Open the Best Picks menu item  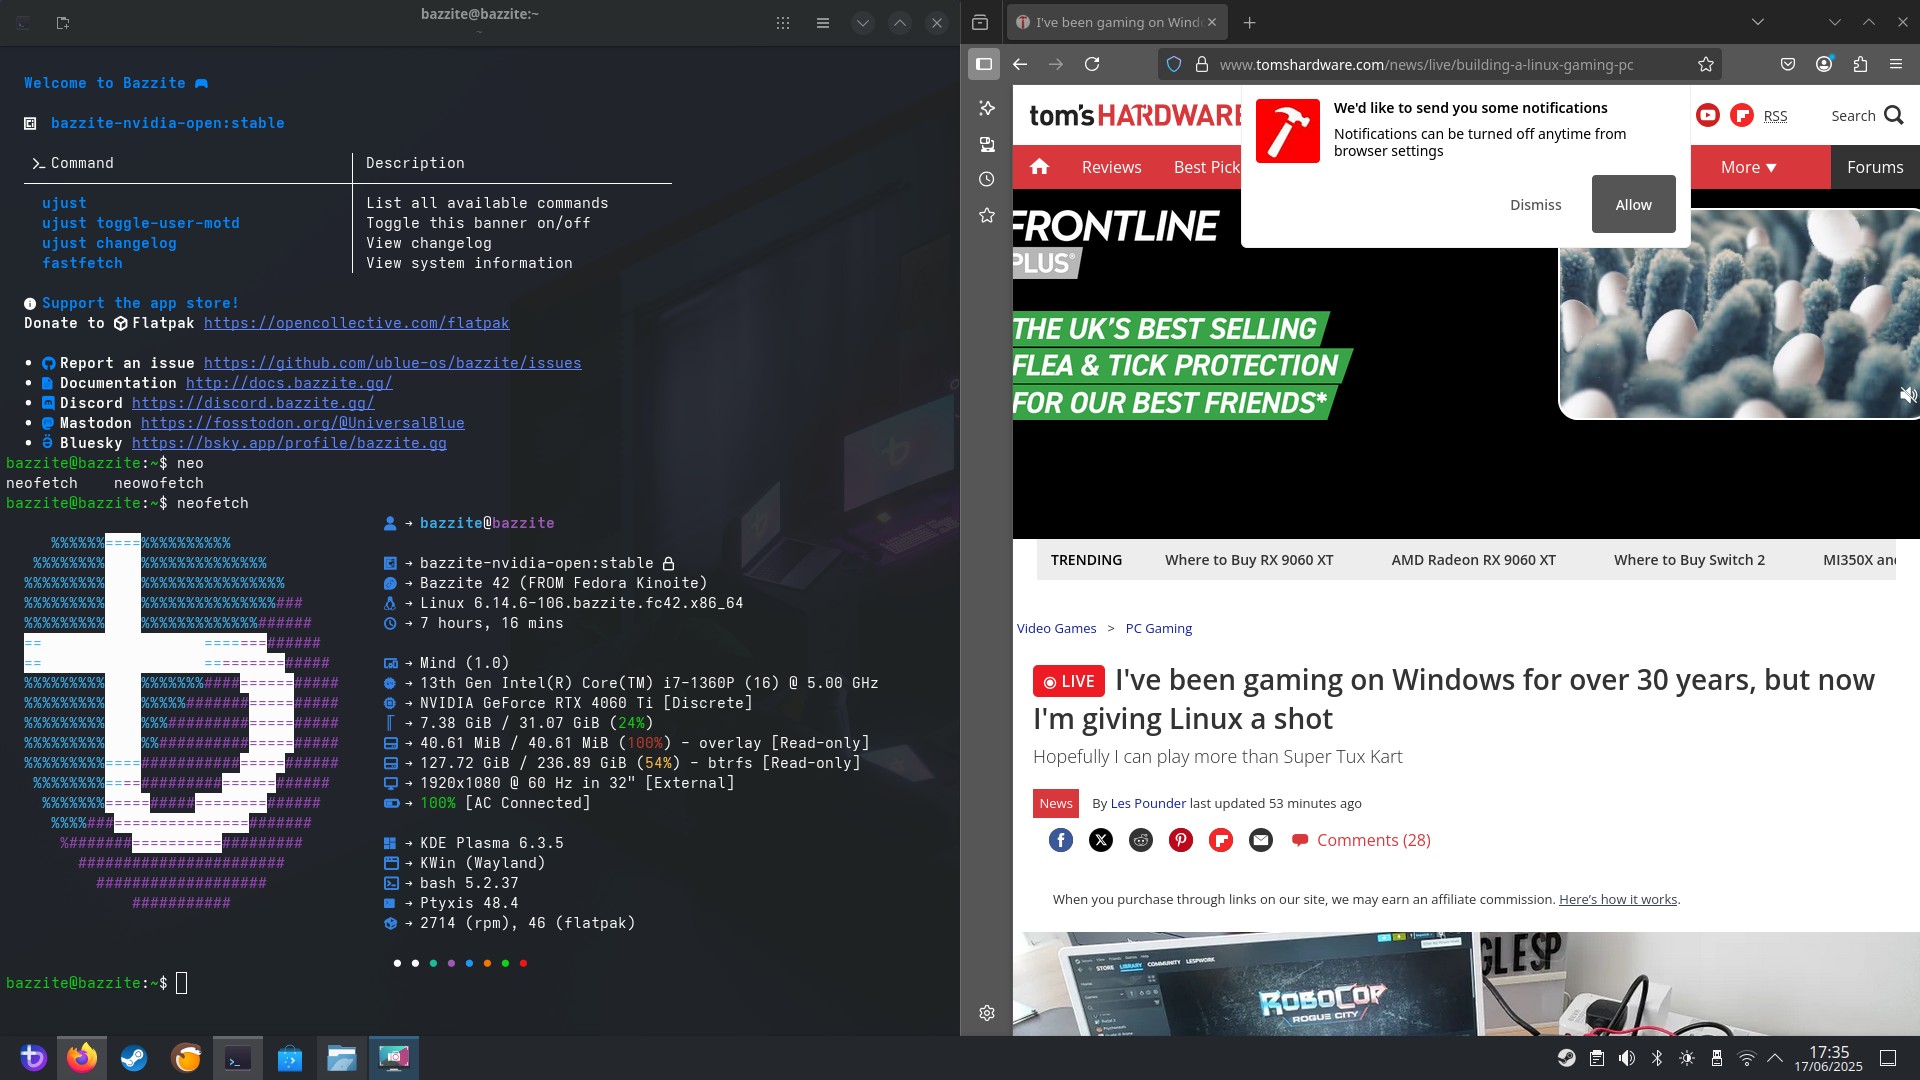click(x=1207, y=167)
